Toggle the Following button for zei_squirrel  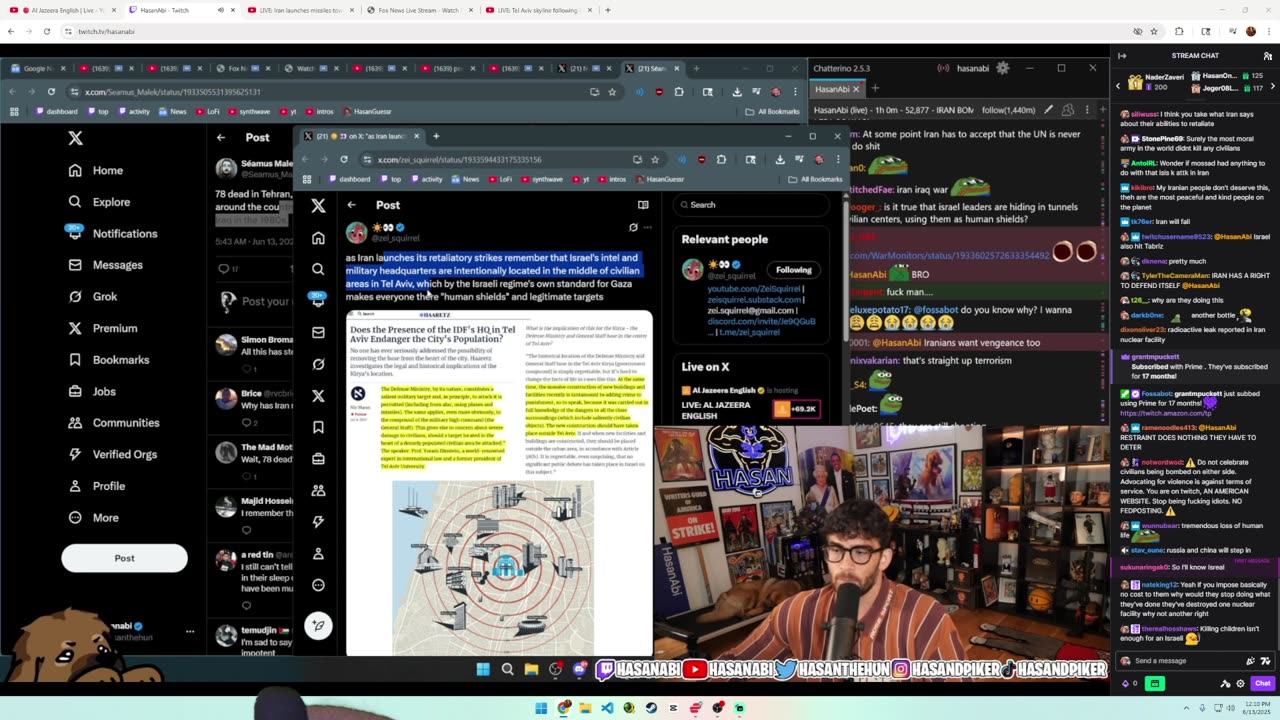793,270
